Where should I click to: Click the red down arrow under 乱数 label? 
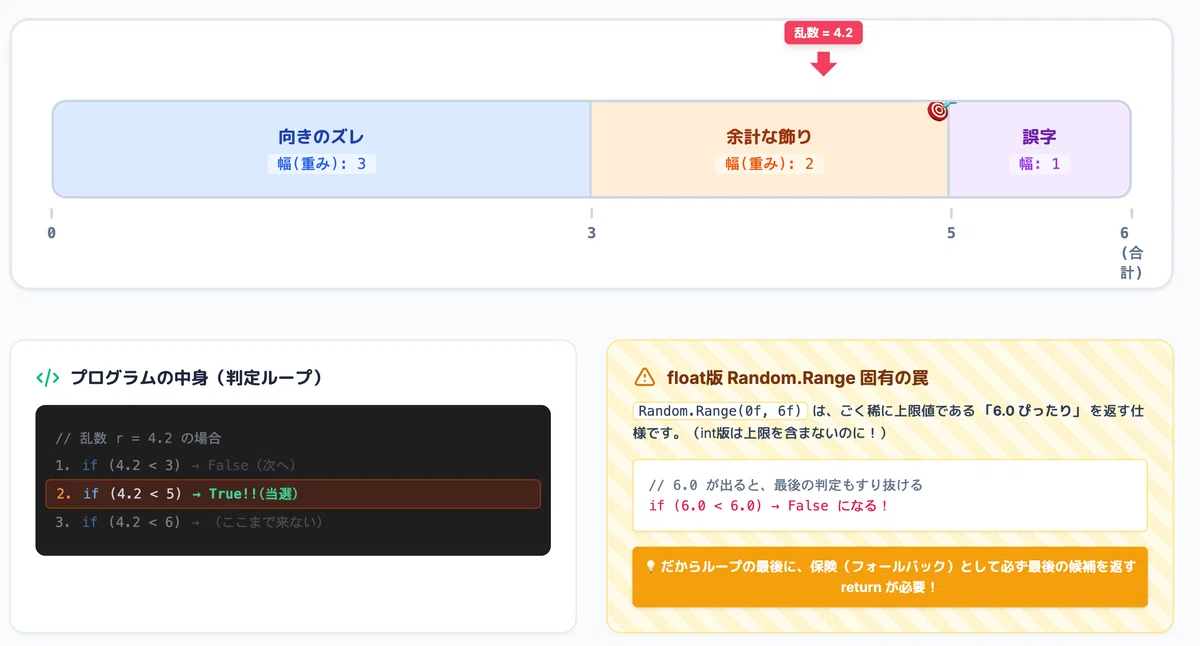pos(823,64)
